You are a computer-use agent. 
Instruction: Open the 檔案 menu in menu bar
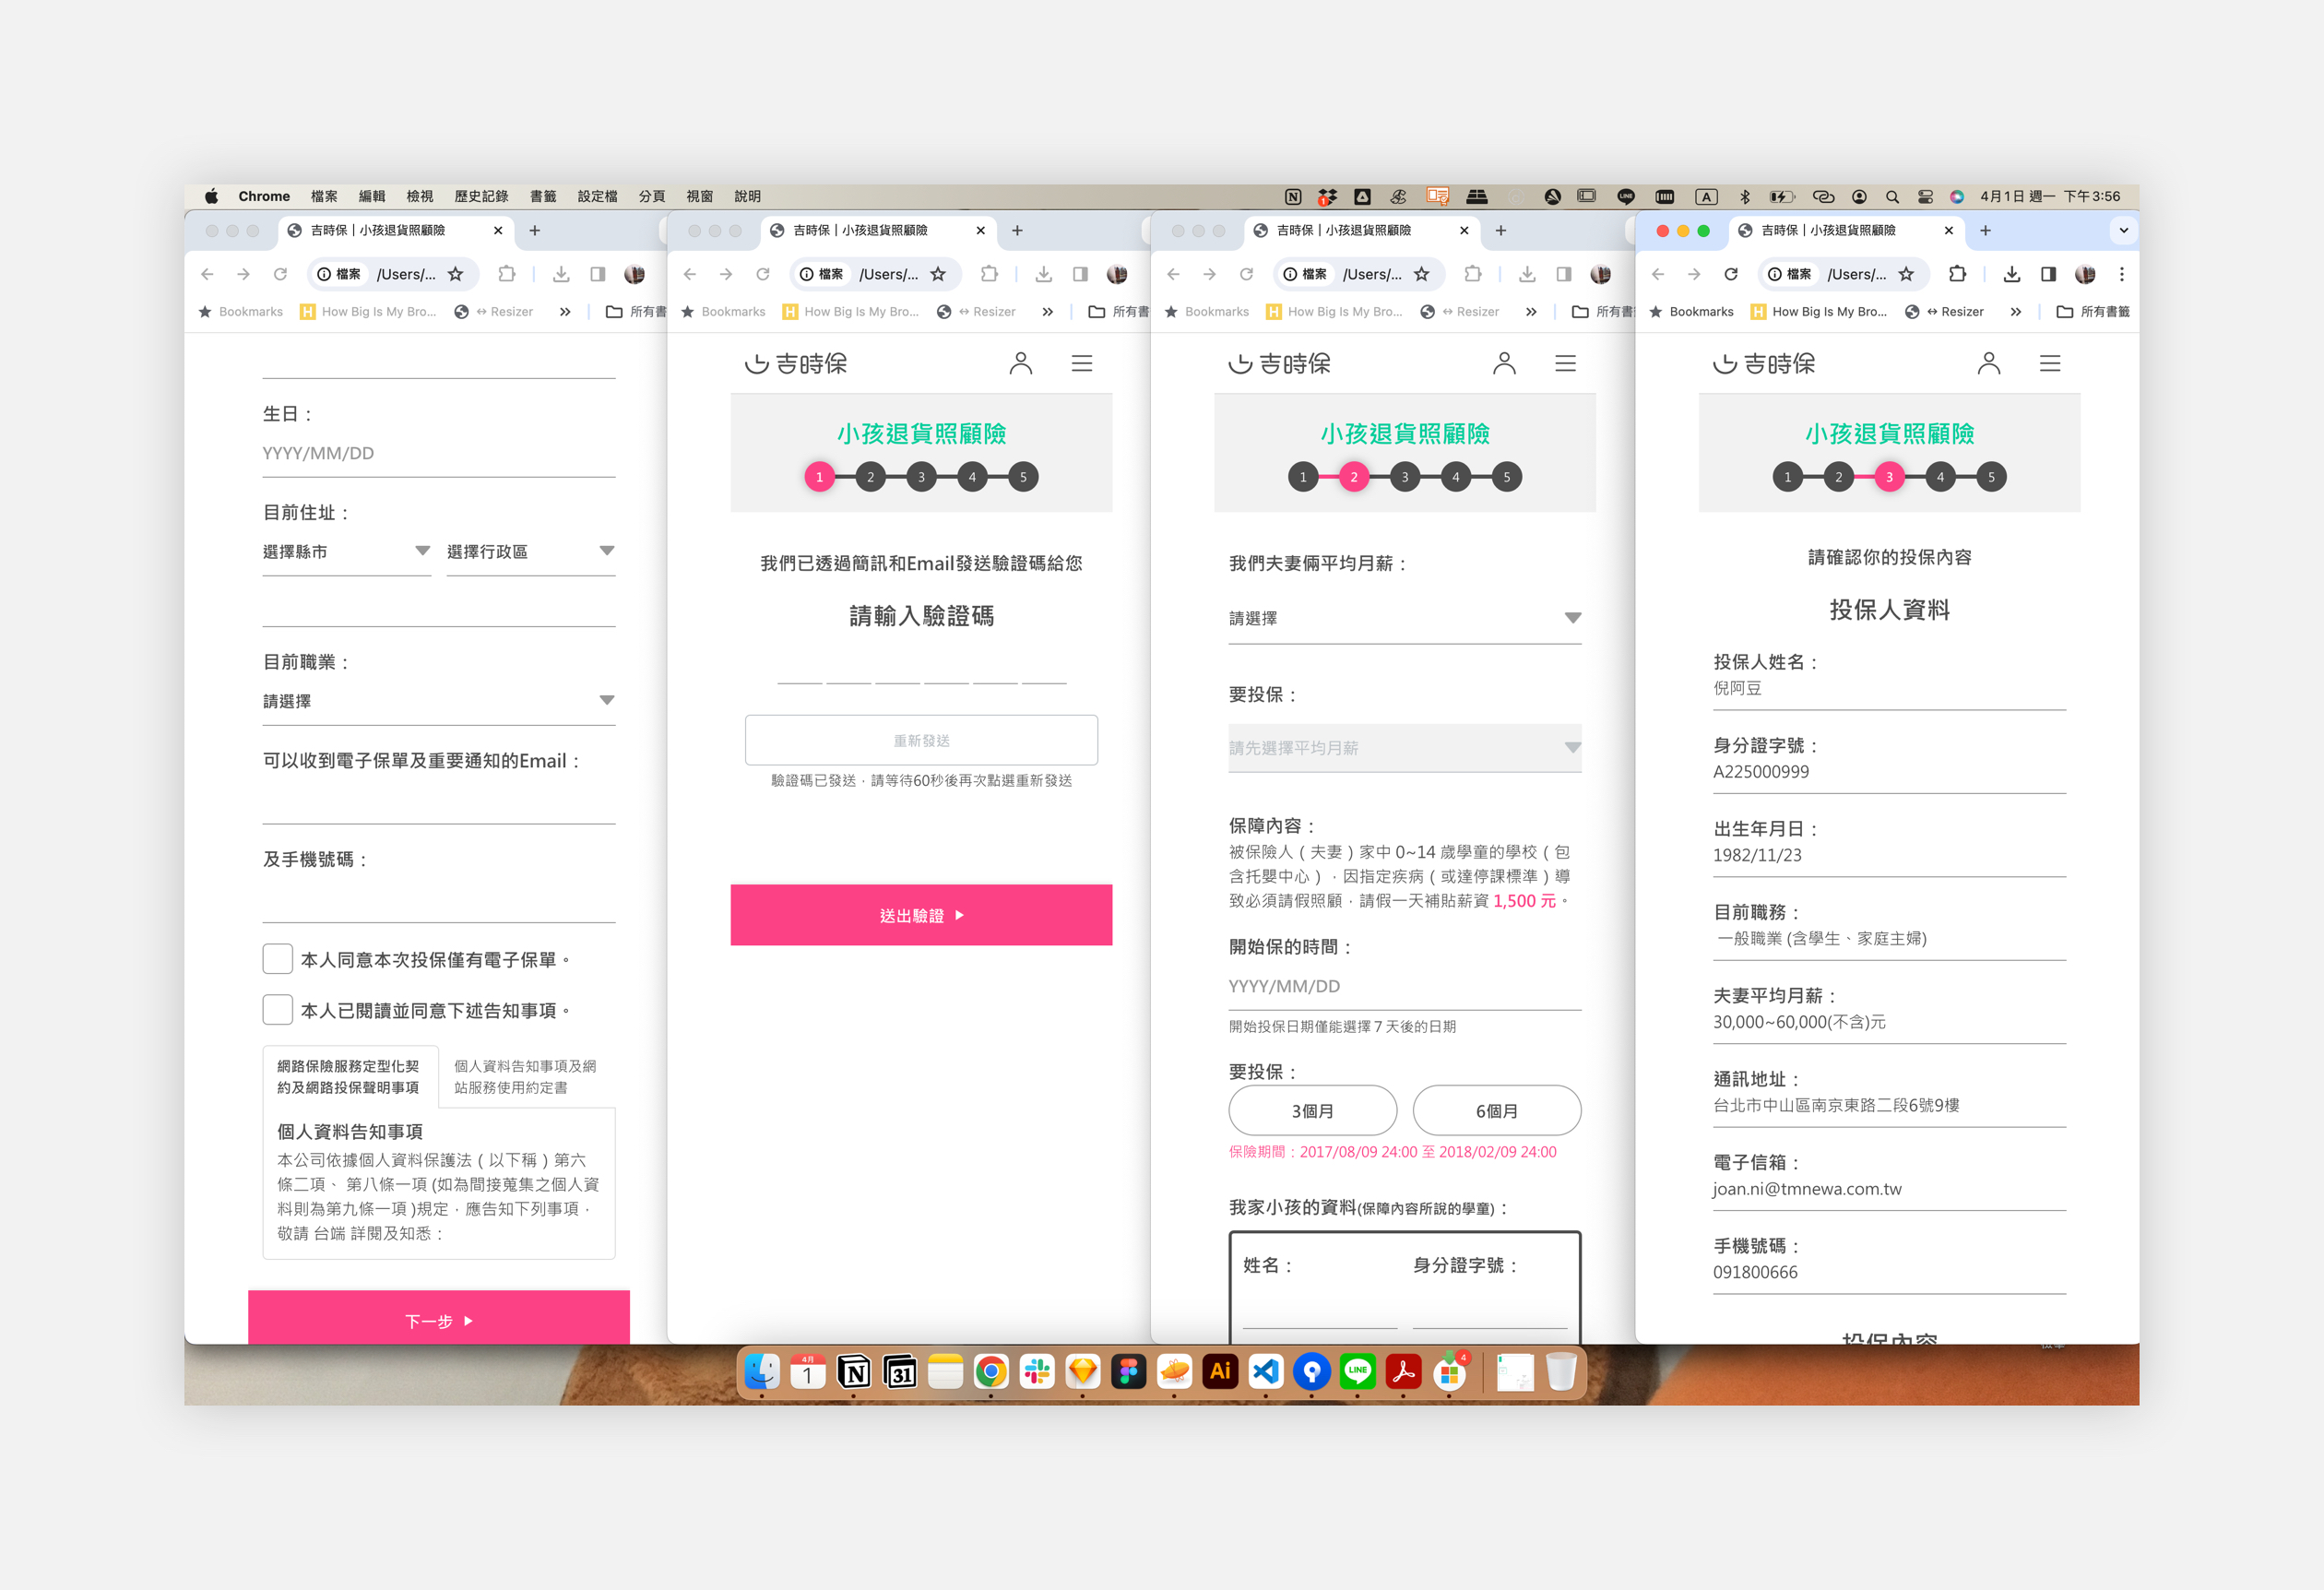324,197
